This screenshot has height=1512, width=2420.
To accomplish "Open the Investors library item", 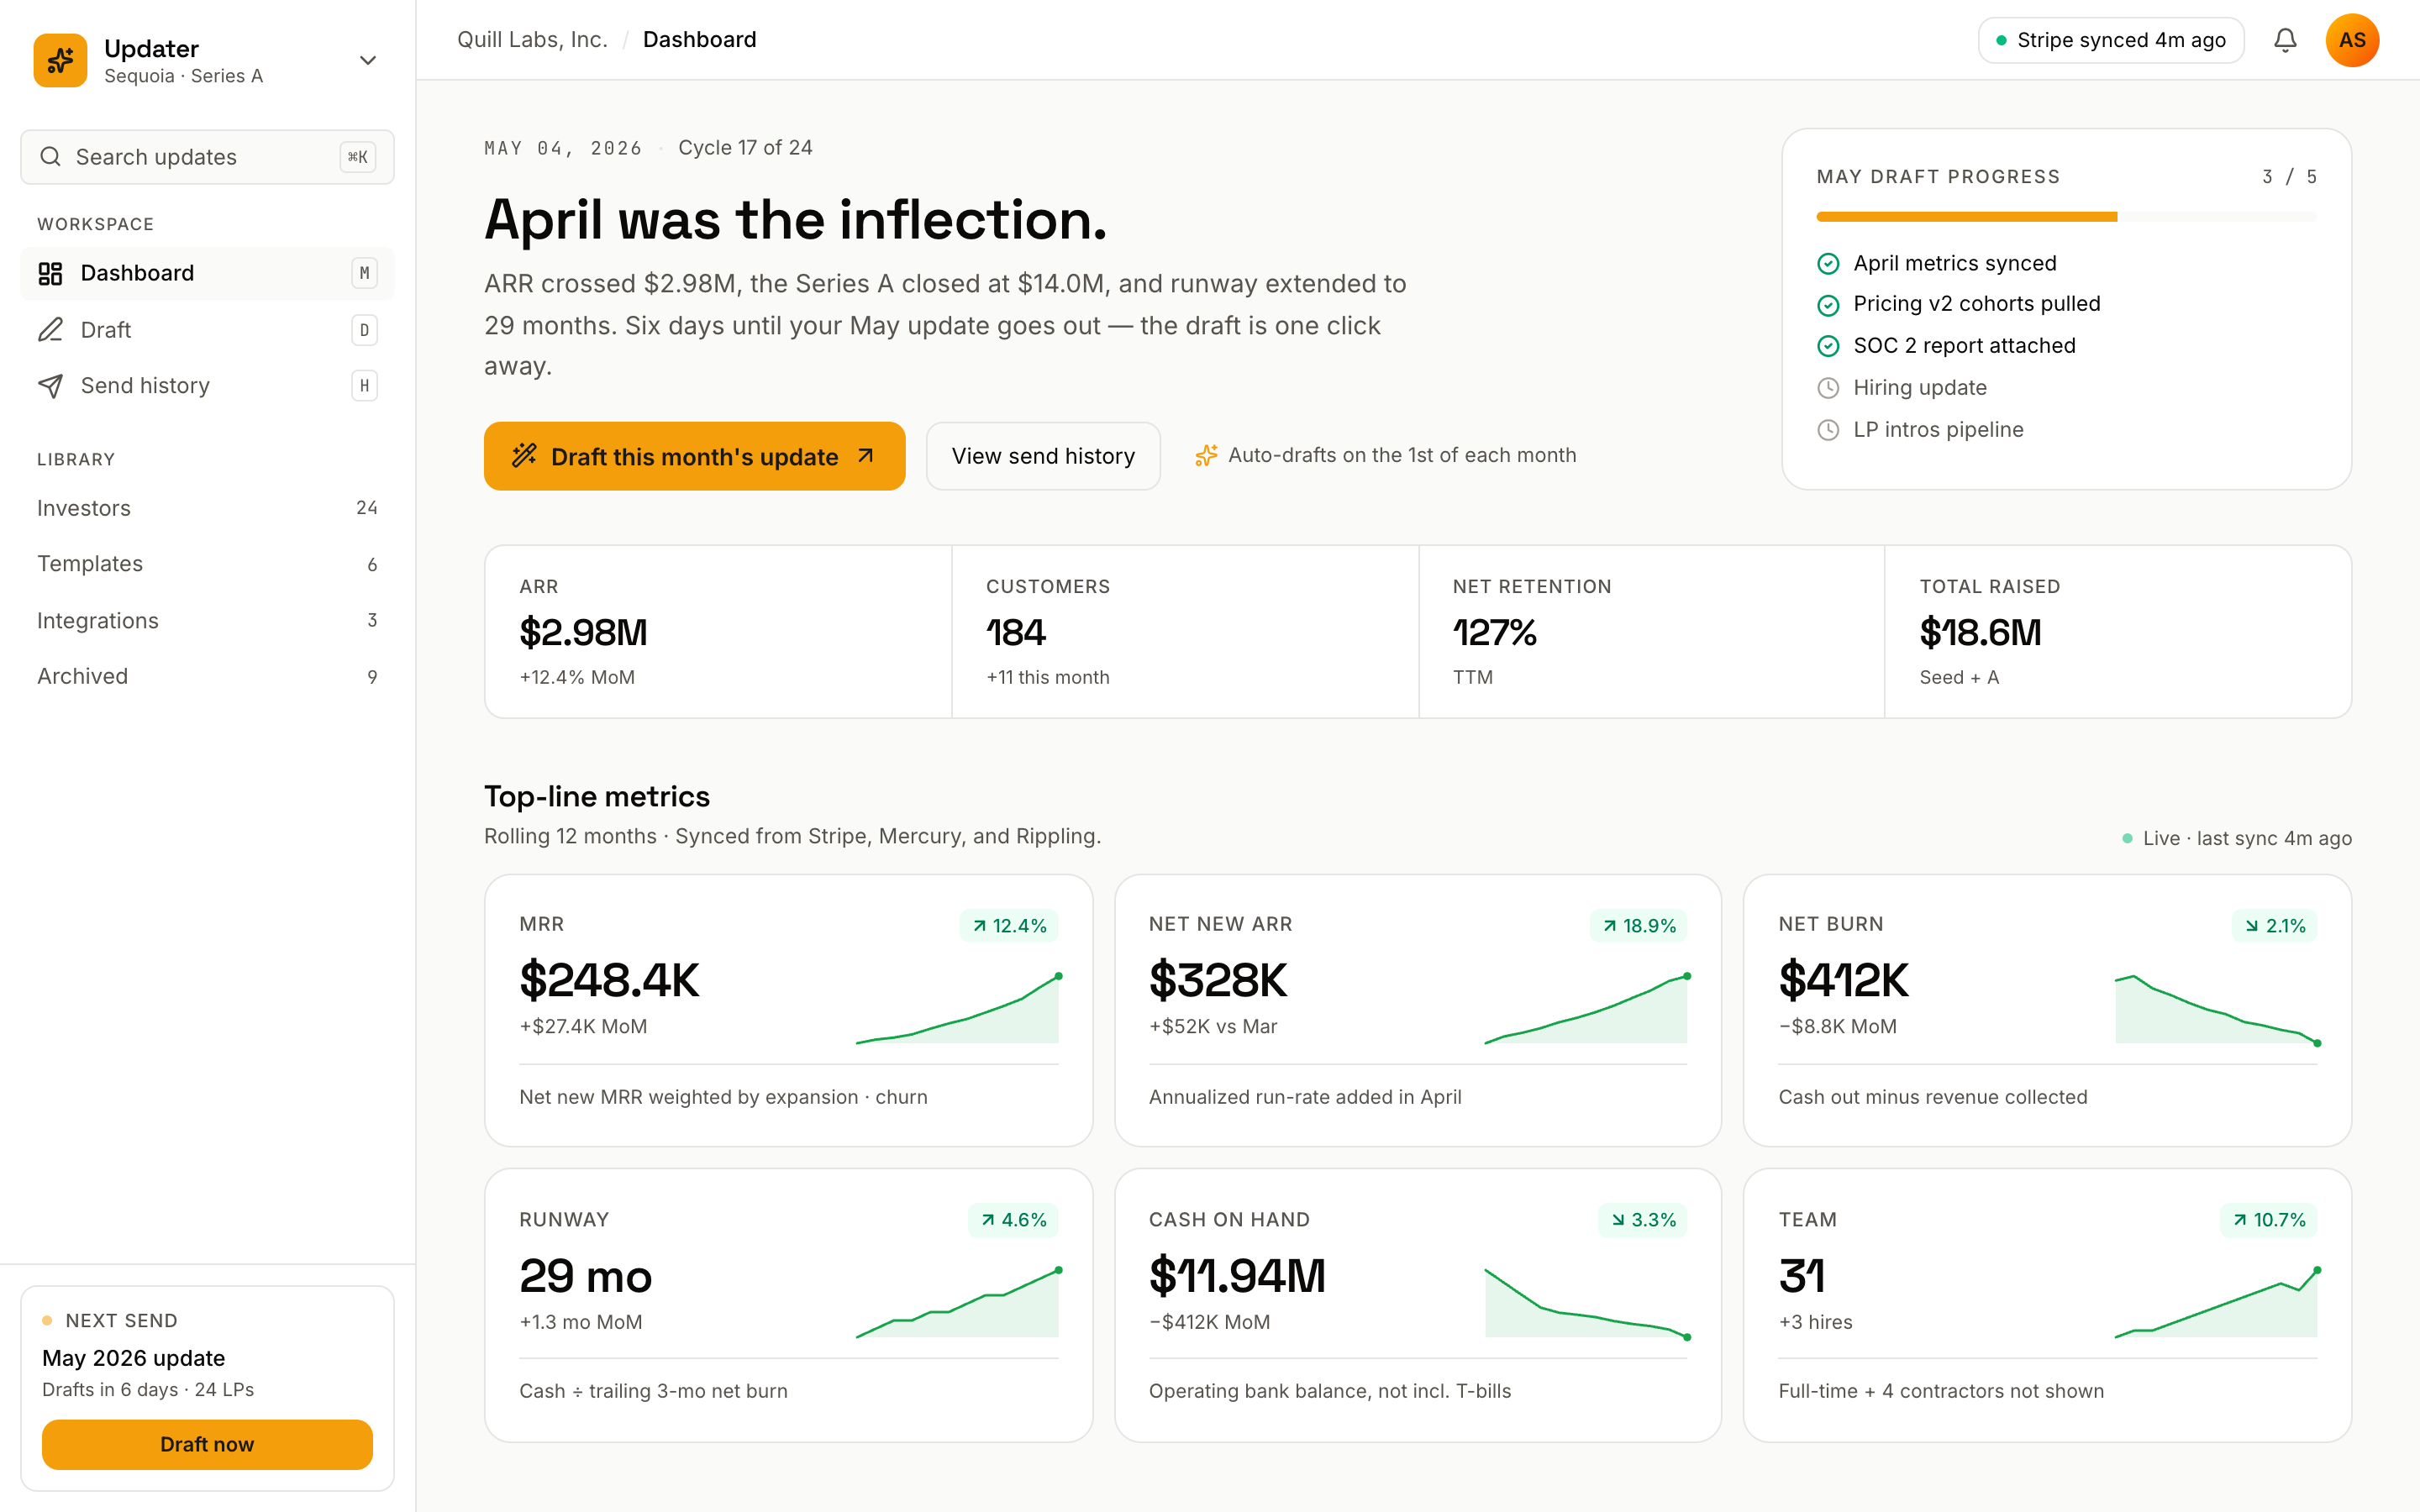I will tap(207, 508).
